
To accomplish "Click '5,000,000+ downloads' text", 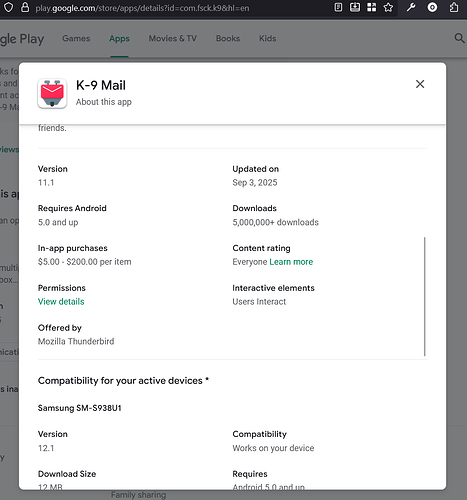I will tap(276, 222).
